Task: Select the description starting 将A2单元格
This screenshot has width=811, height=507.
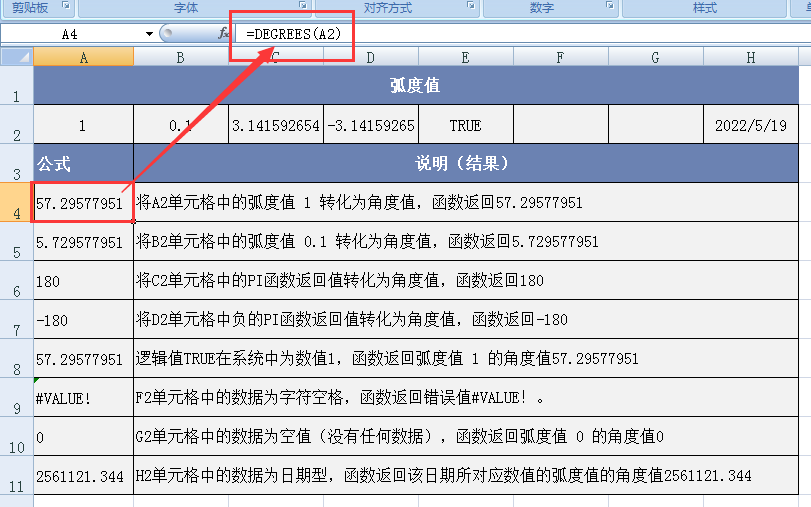Action: (466, 202)
